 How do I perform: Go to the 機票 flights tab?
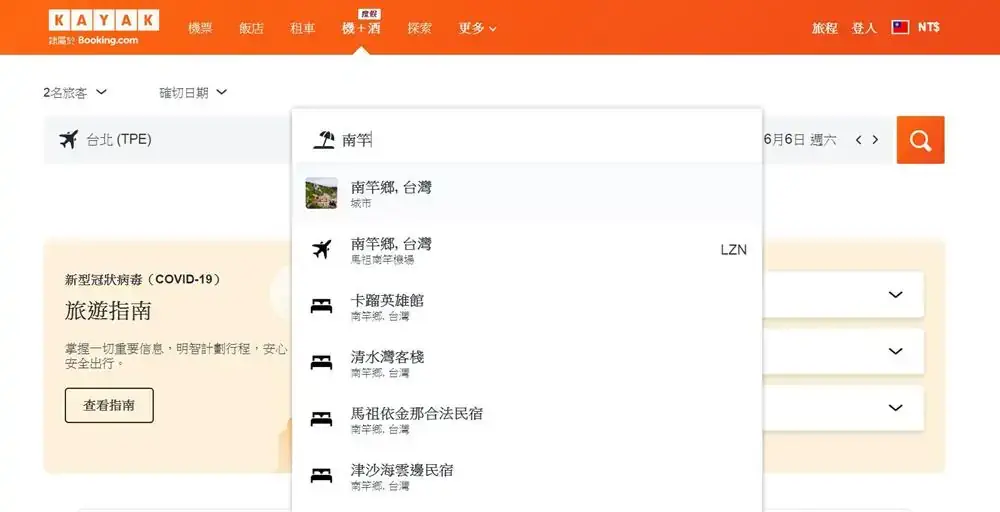[x=200, y=28]
